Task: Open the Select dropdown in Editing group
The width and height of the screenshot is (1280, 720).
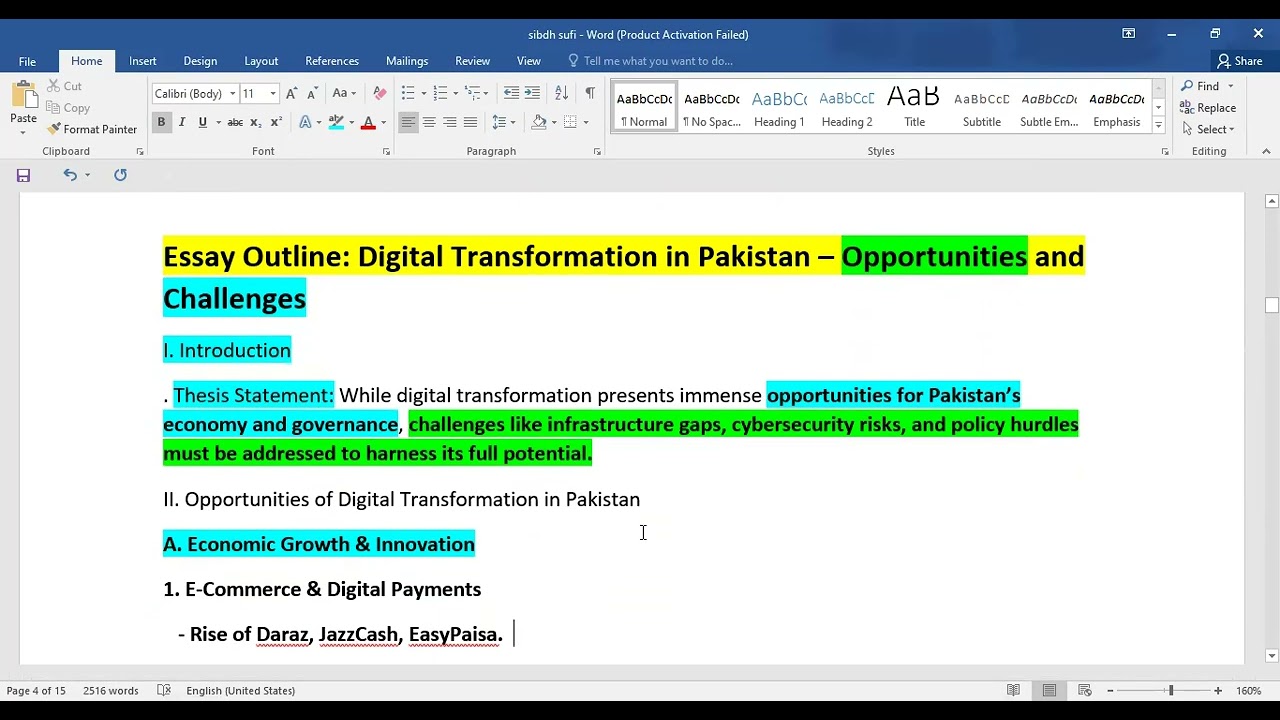Action: 1208,129
